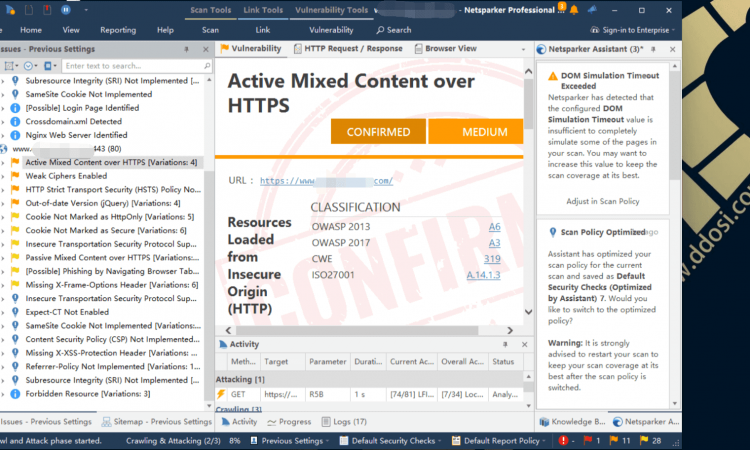This screenshot has height=450, width=750.
Task: Click the orange flag count 11 in status bar
Action: point(620,440)
